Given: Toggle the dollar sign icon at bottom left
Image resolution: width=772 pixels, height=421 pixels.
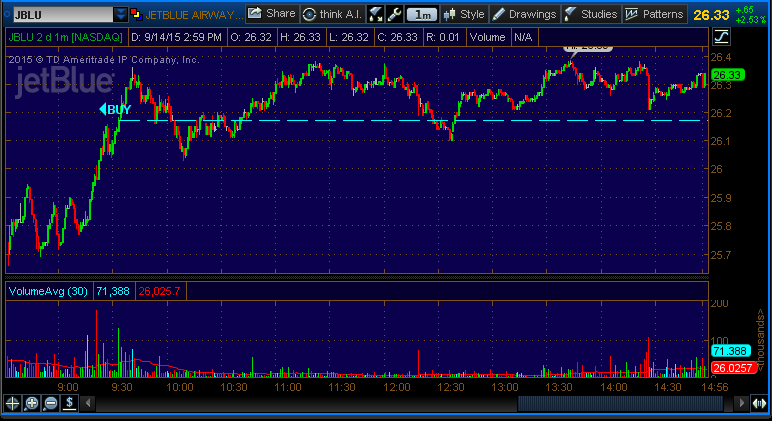Looking at the screenshot, I should 70,403.
